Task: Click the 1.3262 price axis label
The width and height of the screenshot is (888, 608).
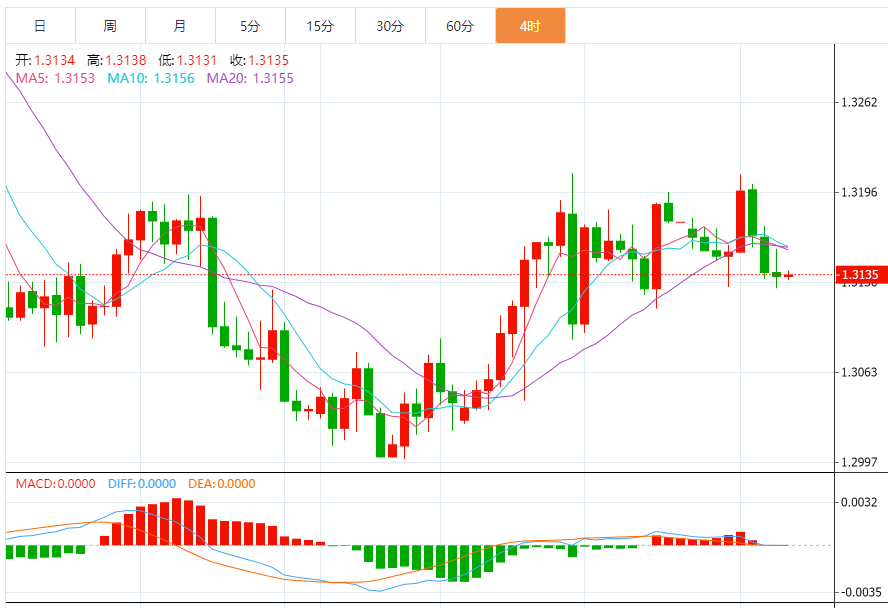Action: point(860,102)
